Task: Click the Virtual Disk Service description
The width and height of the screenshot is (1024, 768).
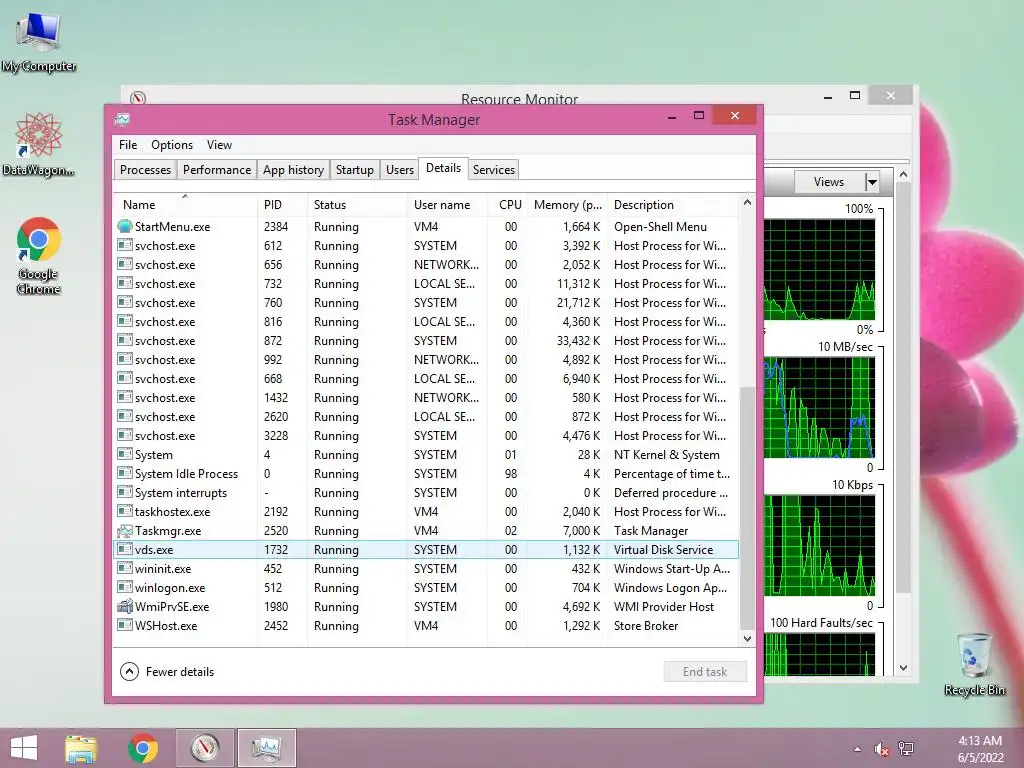Action: [x=663, y=550]
